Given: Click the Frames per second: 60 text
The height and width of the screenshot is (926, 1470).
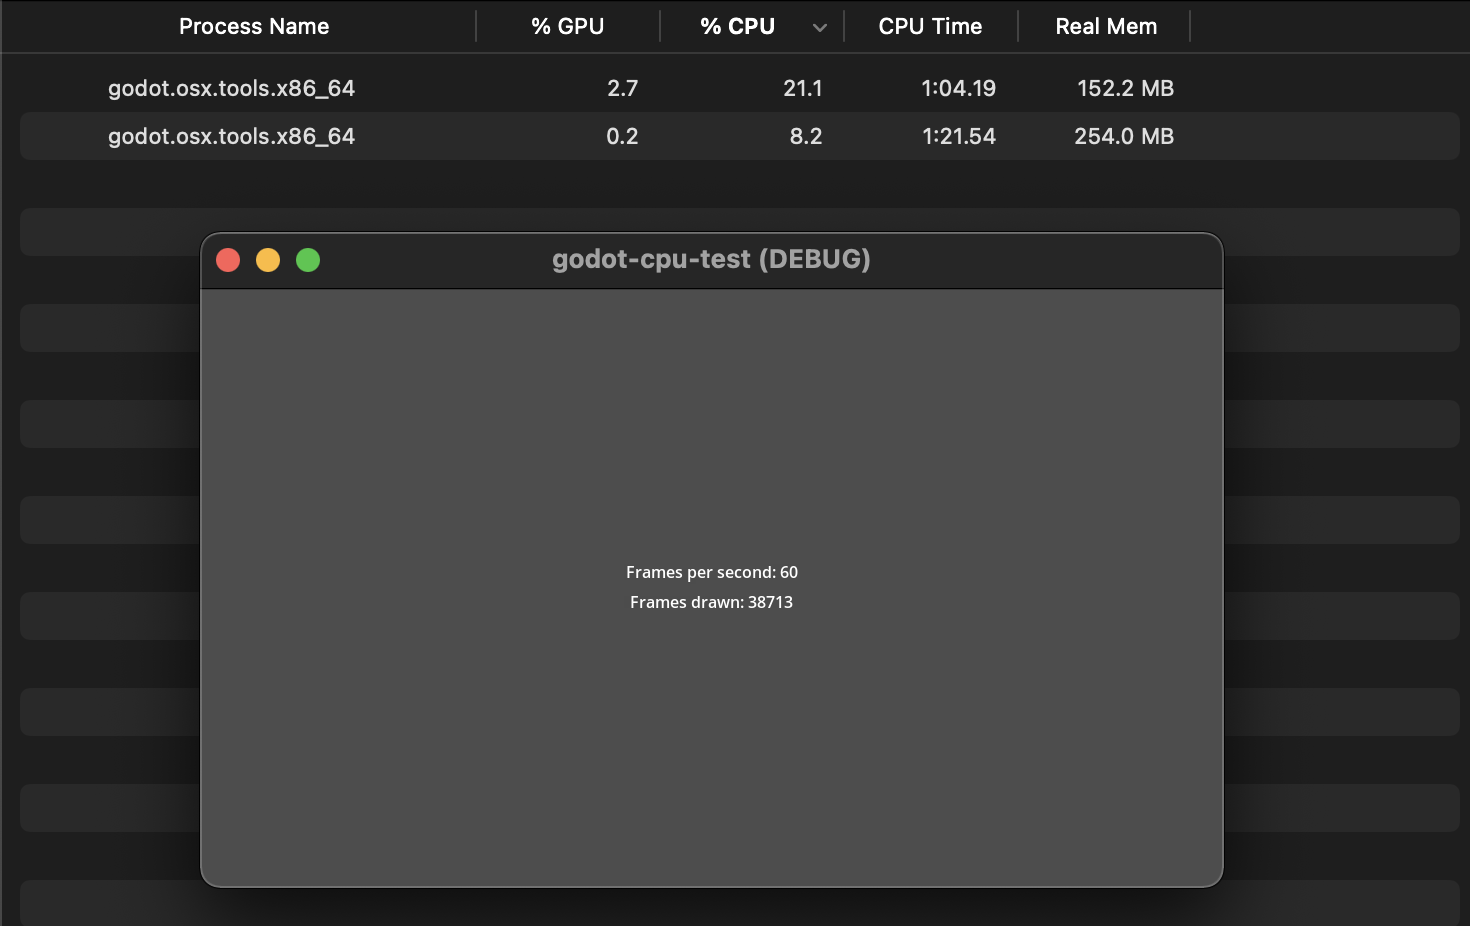Looking at the screenshot, I should (x=711, y=572).
